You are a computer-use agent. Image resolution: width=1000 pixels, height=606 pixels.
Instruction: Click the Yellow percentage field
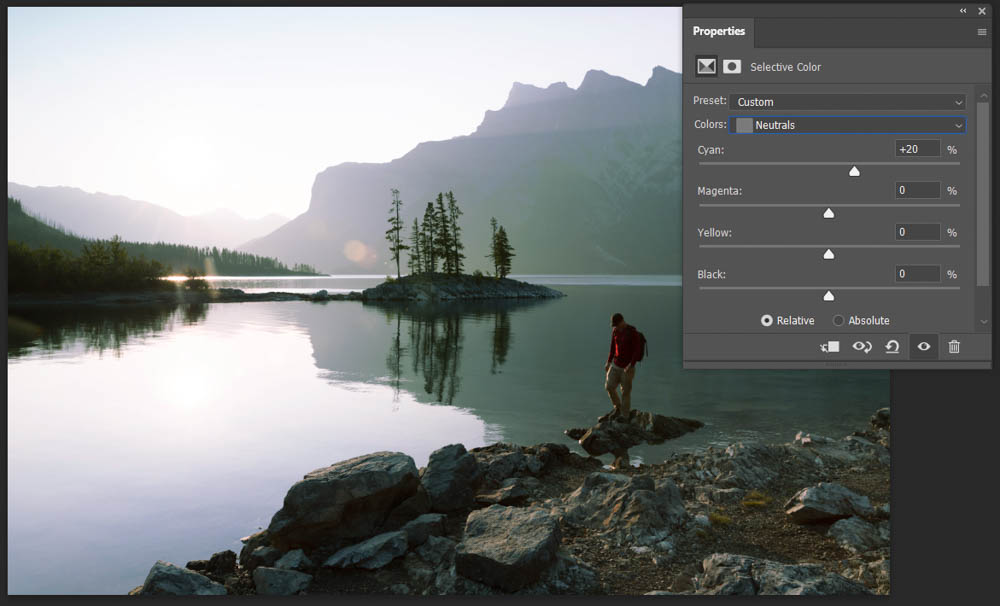[917, 232]
